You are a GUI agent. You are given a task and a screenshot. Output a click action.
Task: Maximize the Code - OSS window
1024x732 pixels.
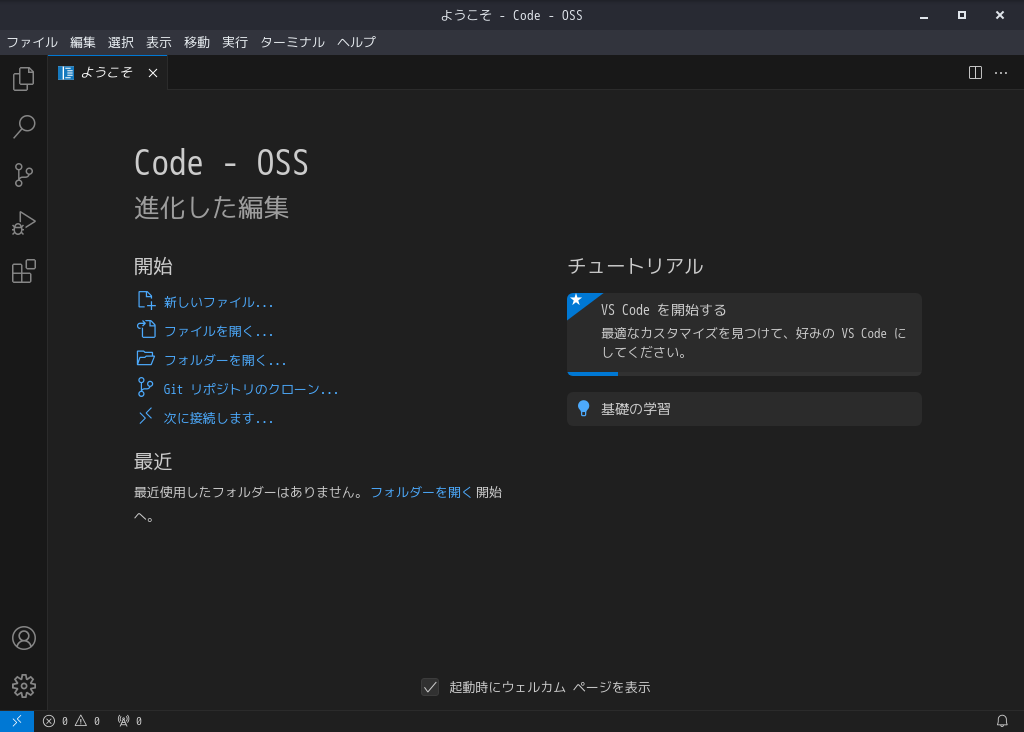[x=961, y=15]
